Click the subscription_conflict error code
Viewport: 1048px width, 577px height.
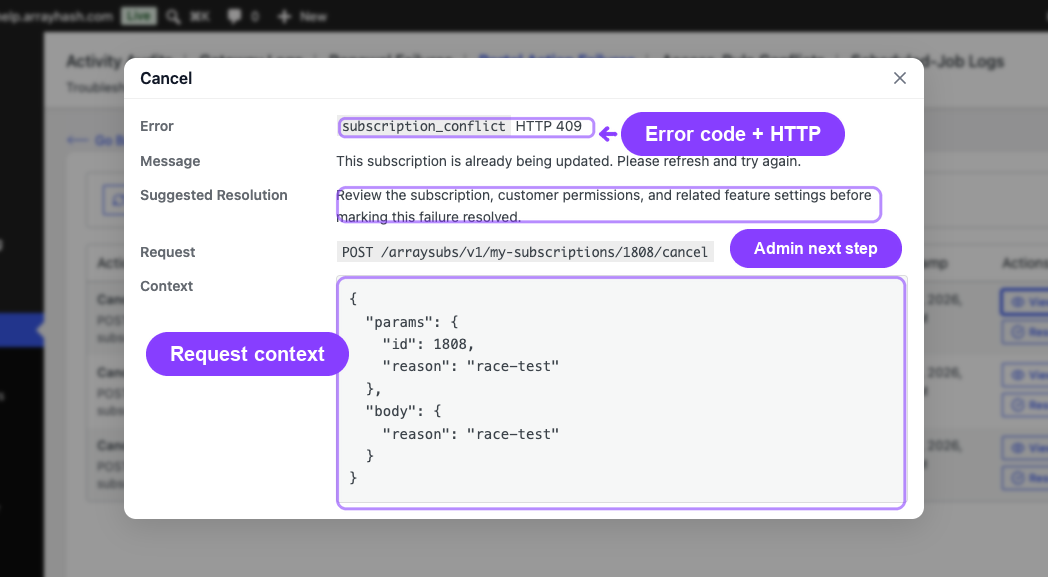[x=424, y=126]
